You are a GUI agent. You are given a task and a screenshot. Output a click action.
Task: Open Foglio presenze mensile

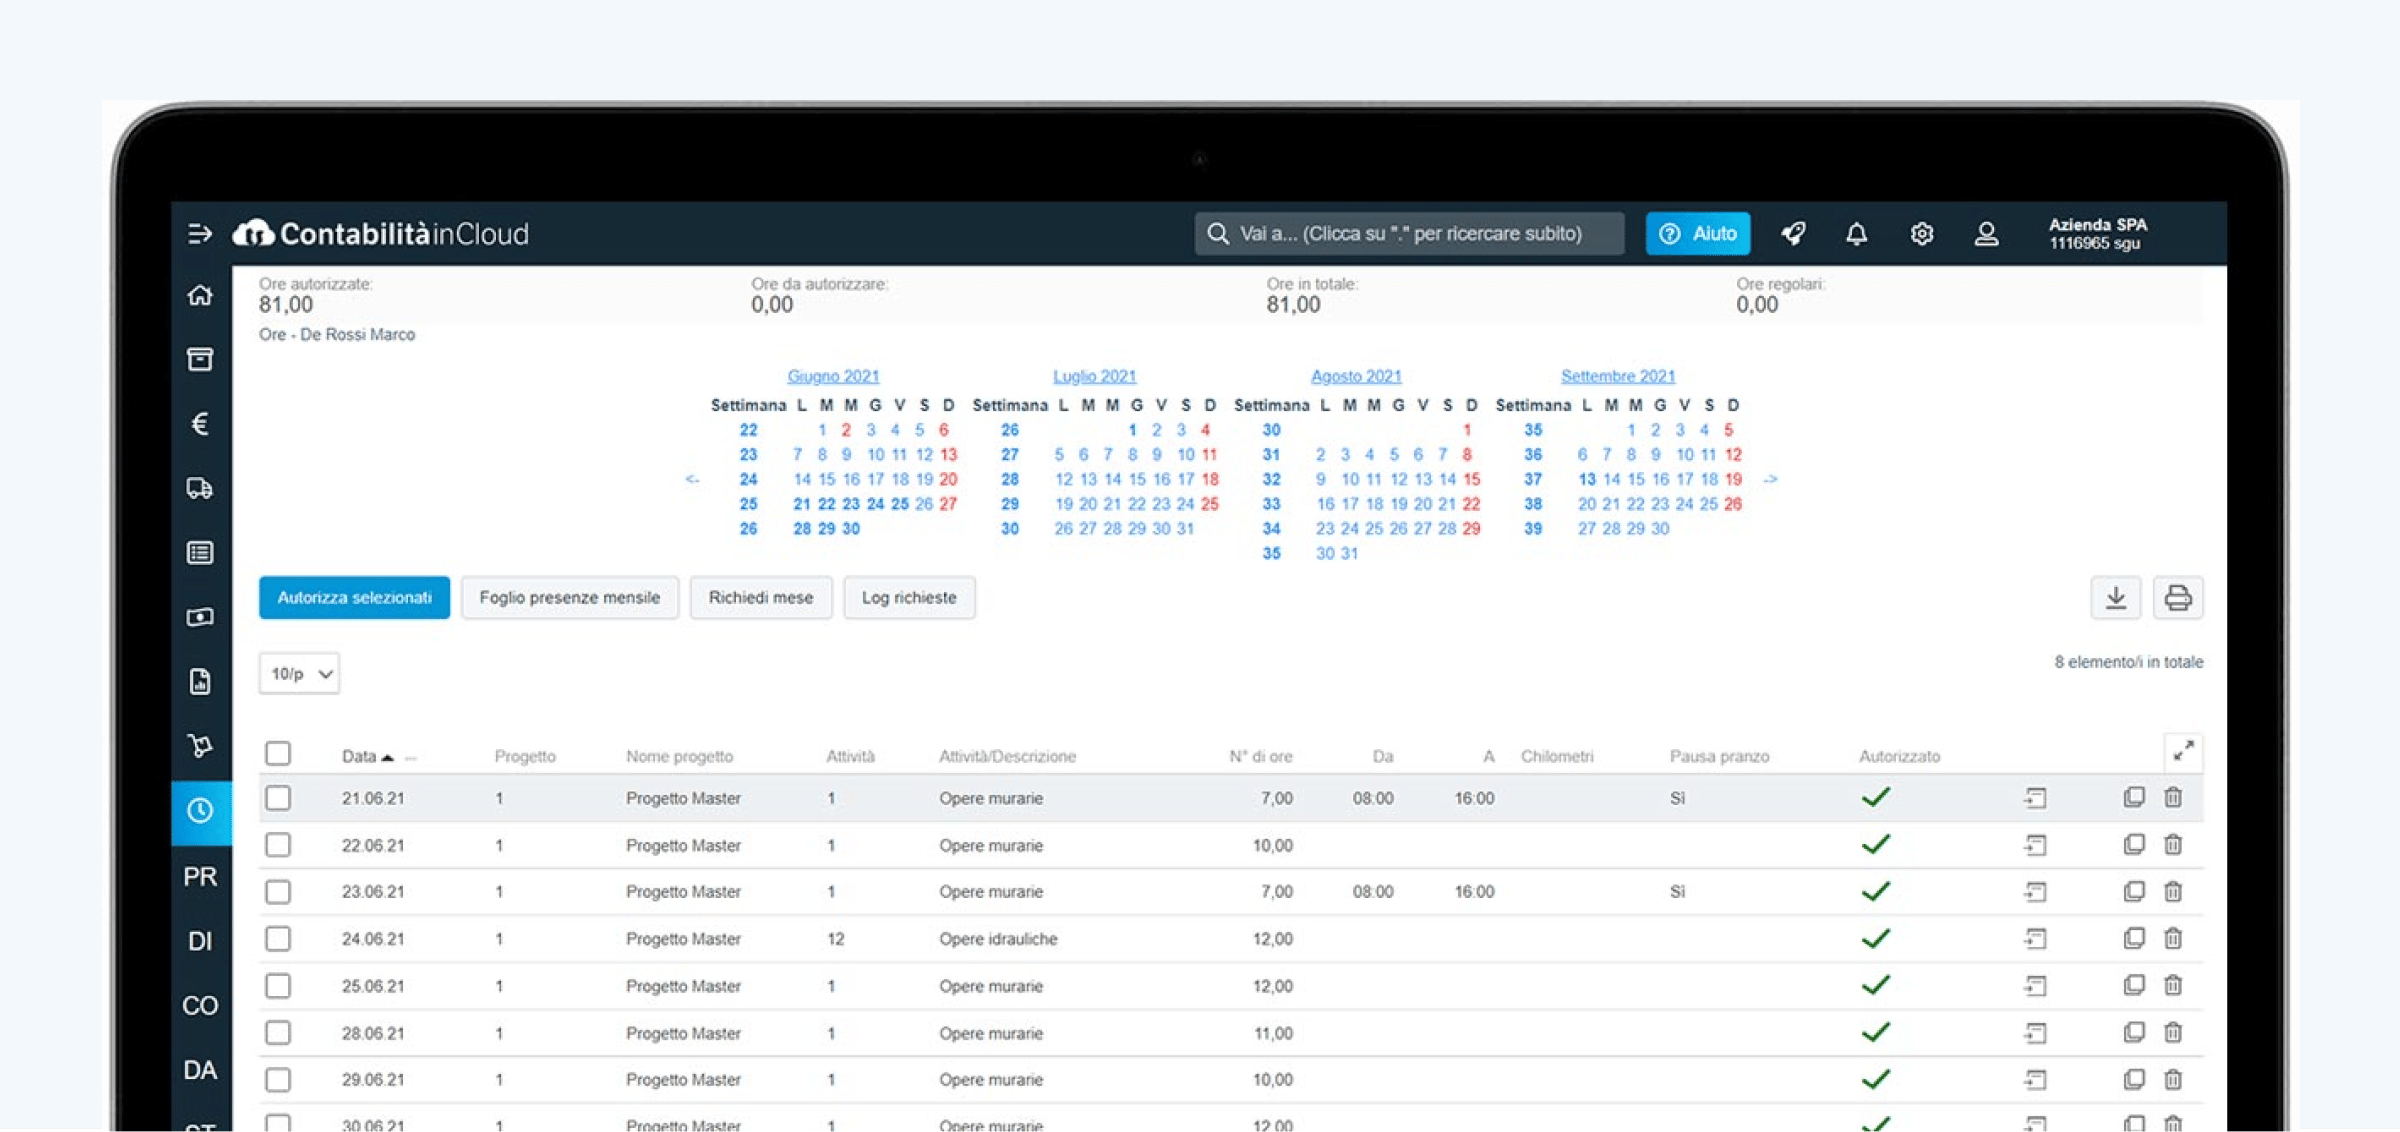570,598
